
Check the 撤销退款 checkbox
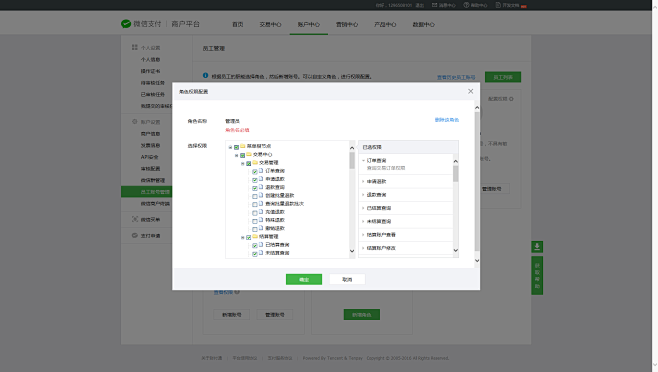(x=255, y=229)
